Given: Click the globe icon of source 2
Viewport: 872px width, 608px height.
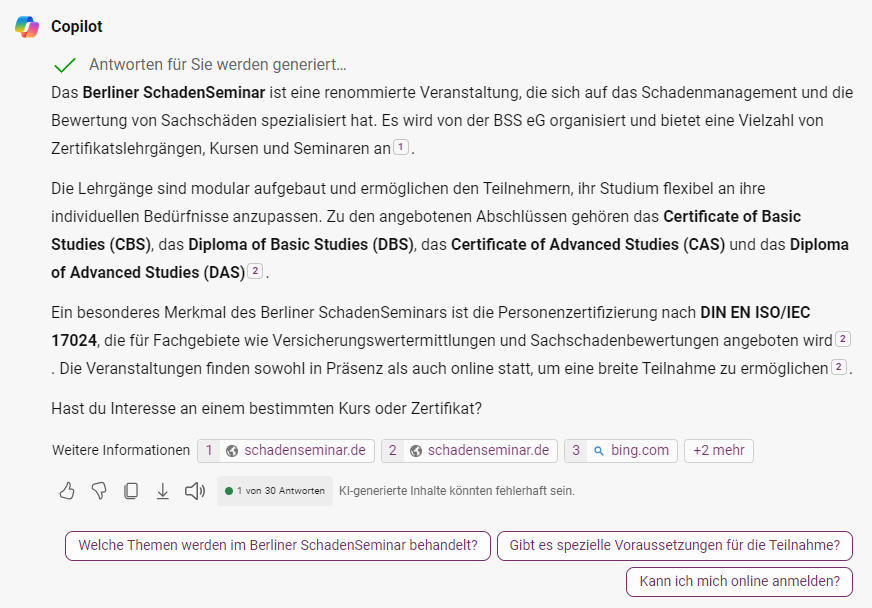Looking at the screenshot, I should pyautogui.click(x=415, y=451).
